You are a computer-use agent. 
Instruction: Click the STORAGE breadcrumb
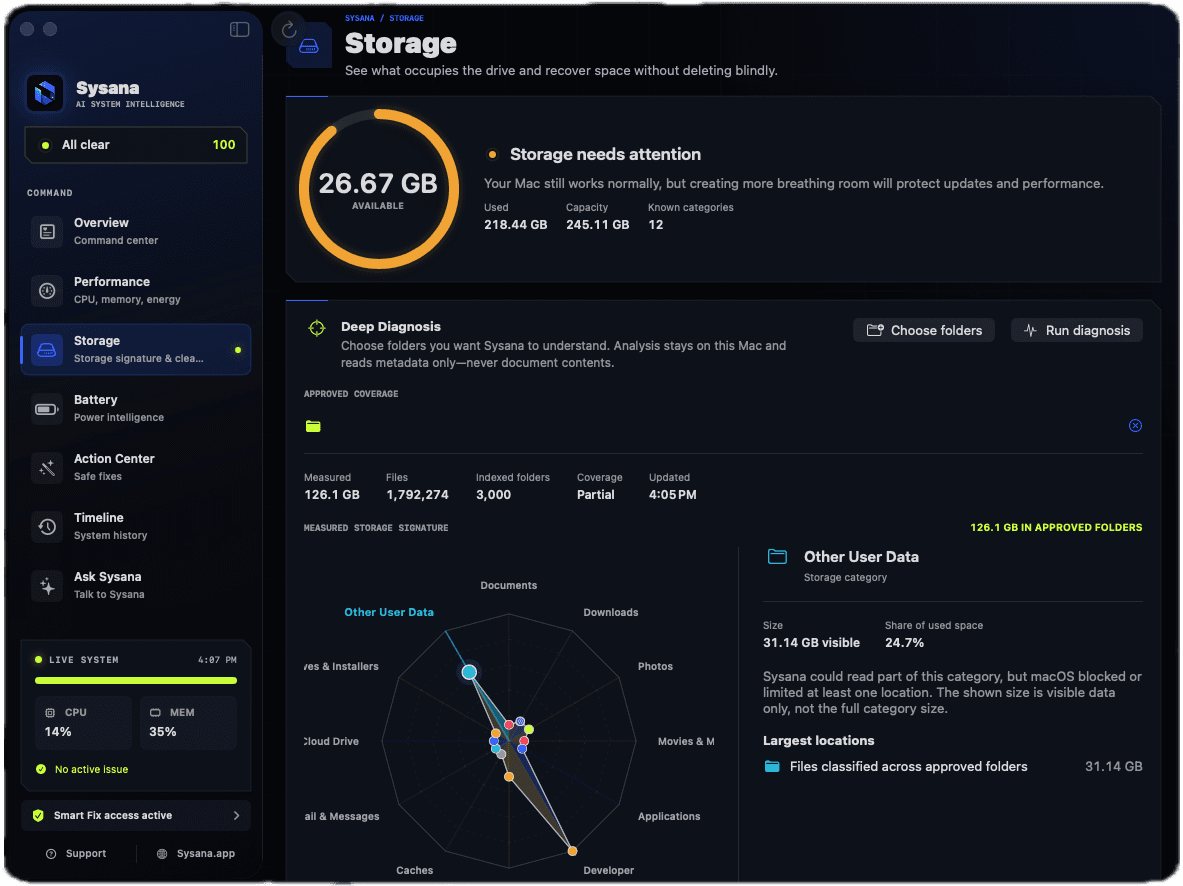407,18
